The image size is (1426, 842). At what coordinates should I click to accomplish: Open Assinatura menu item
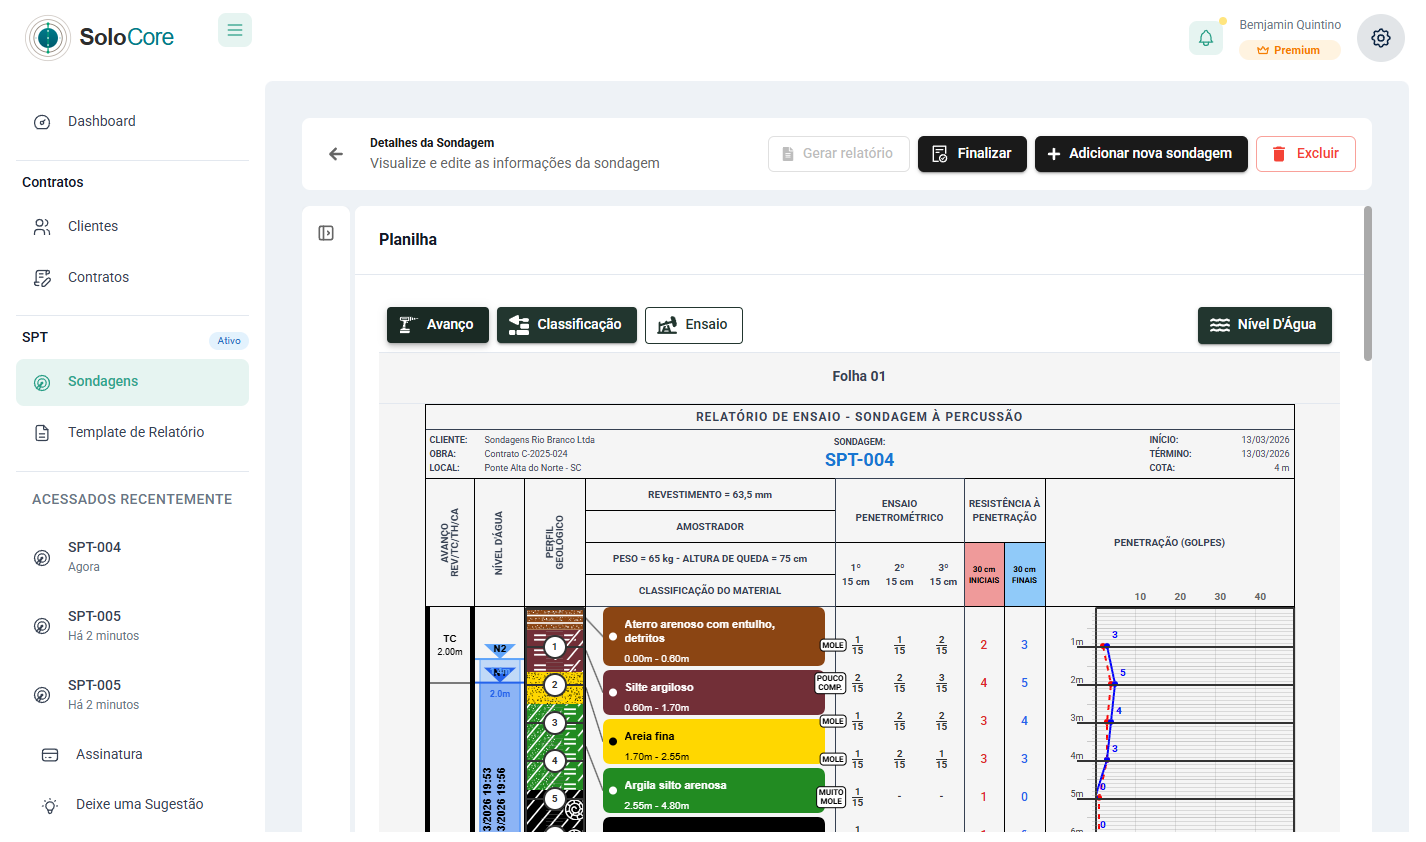click(132, 754)
